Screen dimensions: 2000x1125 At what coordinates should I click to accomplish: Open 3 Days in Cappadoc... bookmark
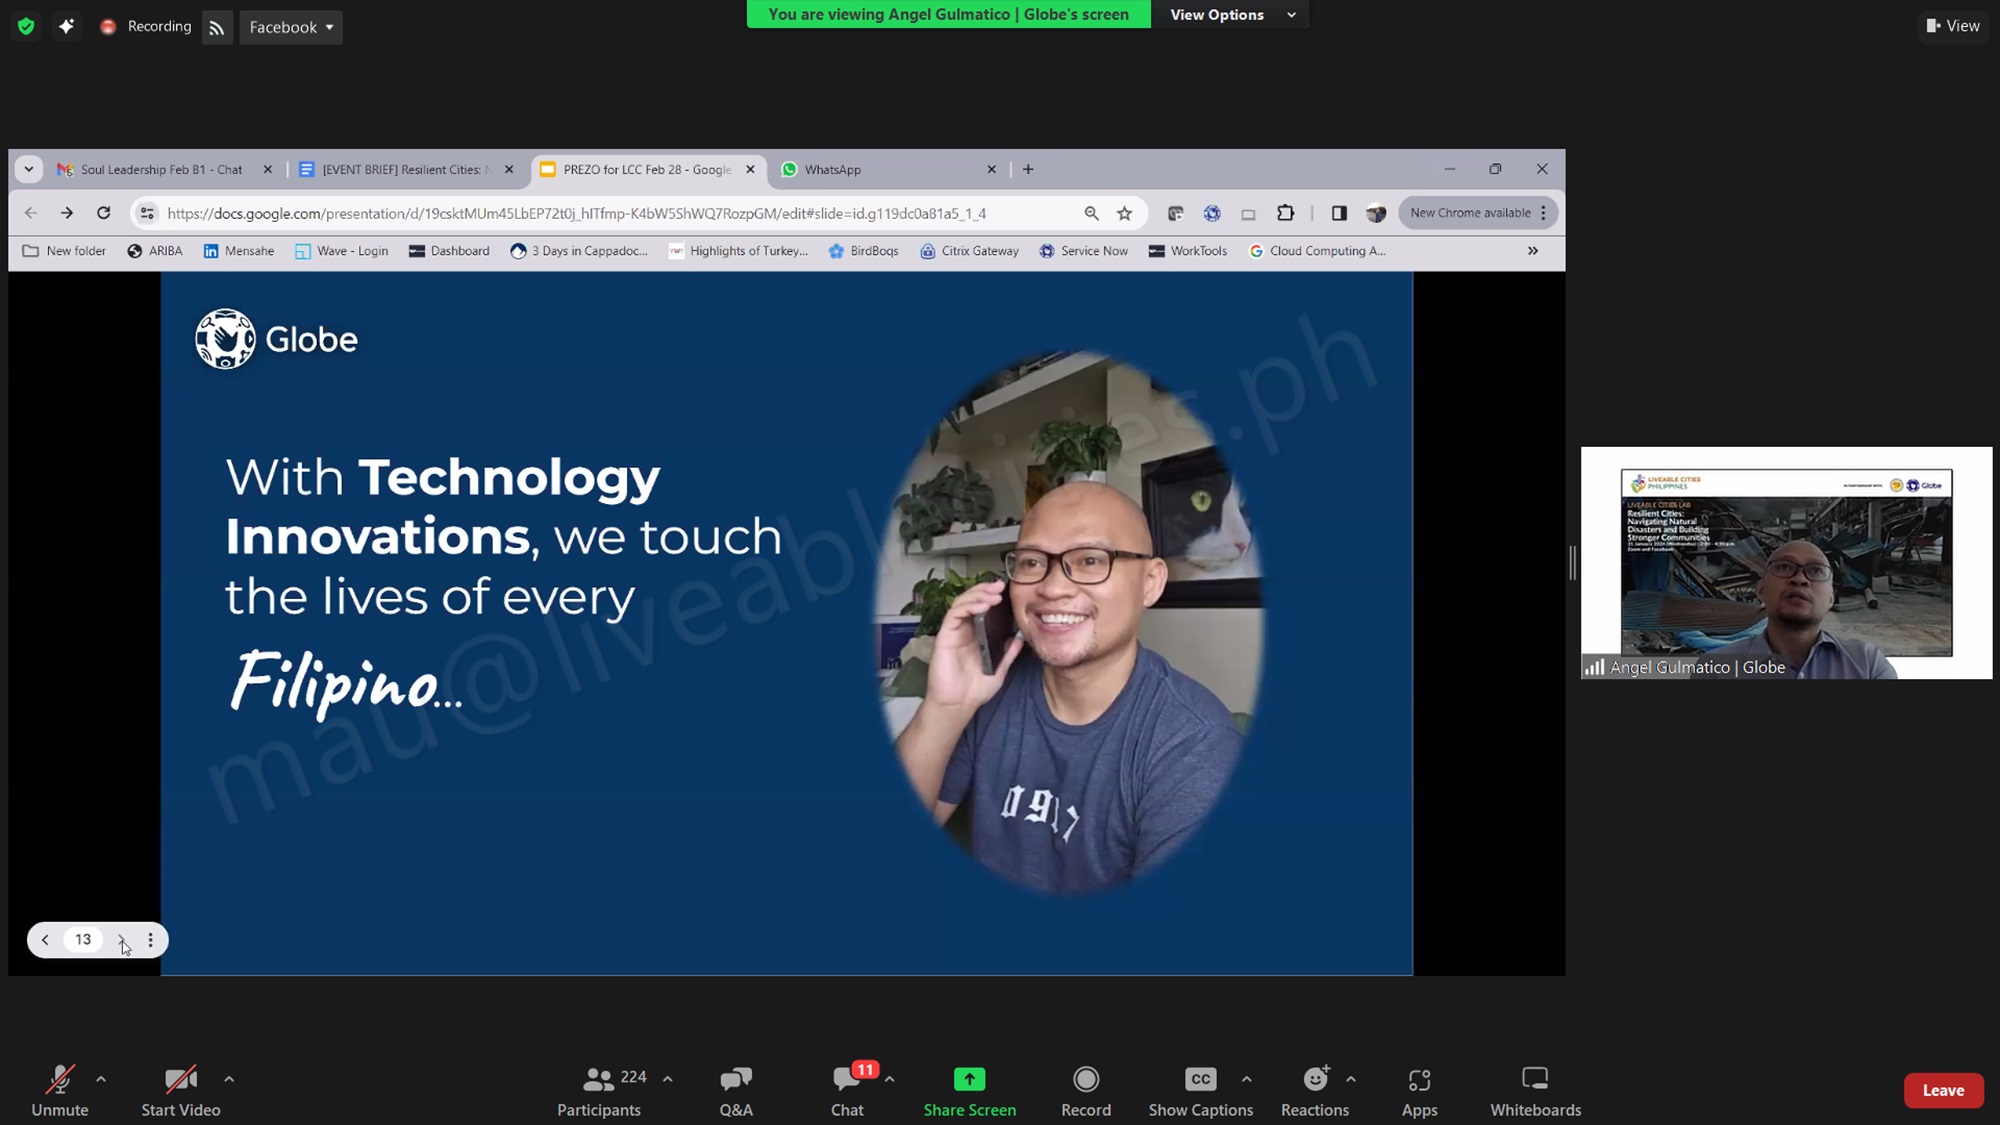tap(579, 251)
